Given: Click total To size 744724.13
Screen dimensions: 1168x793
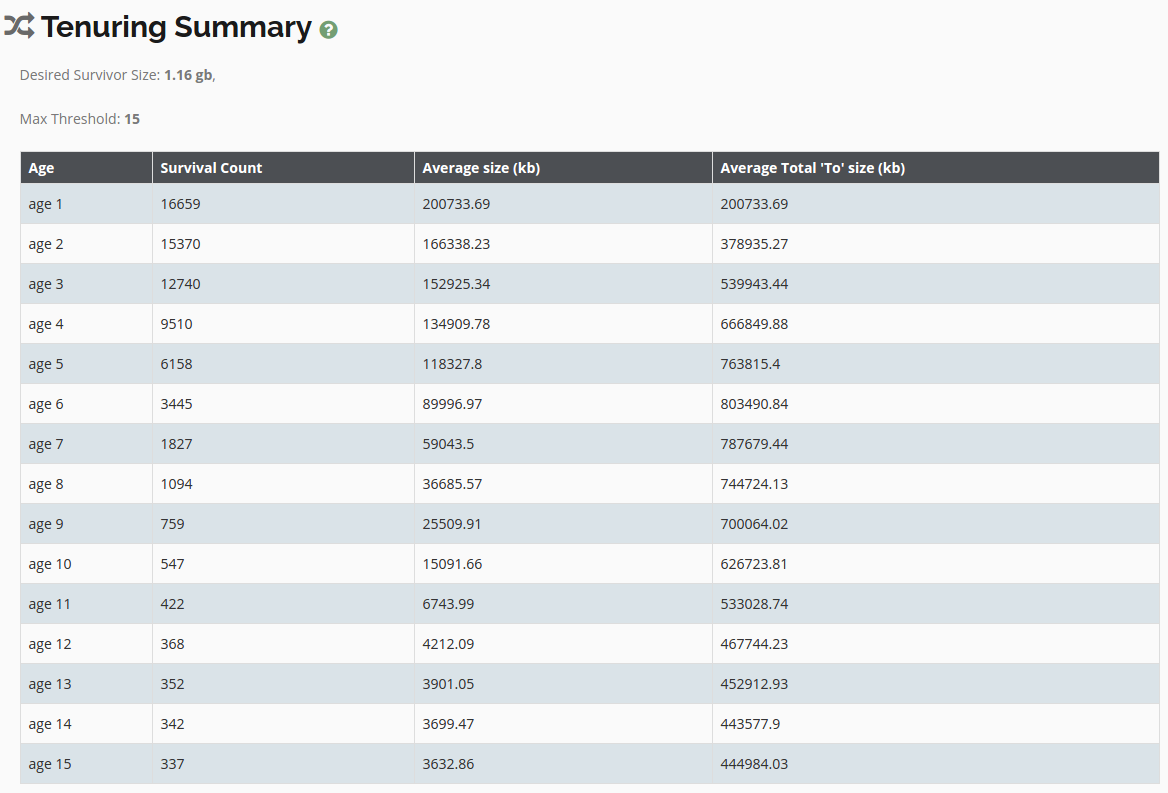Looking at the screenshot, I should coord(754,485).
